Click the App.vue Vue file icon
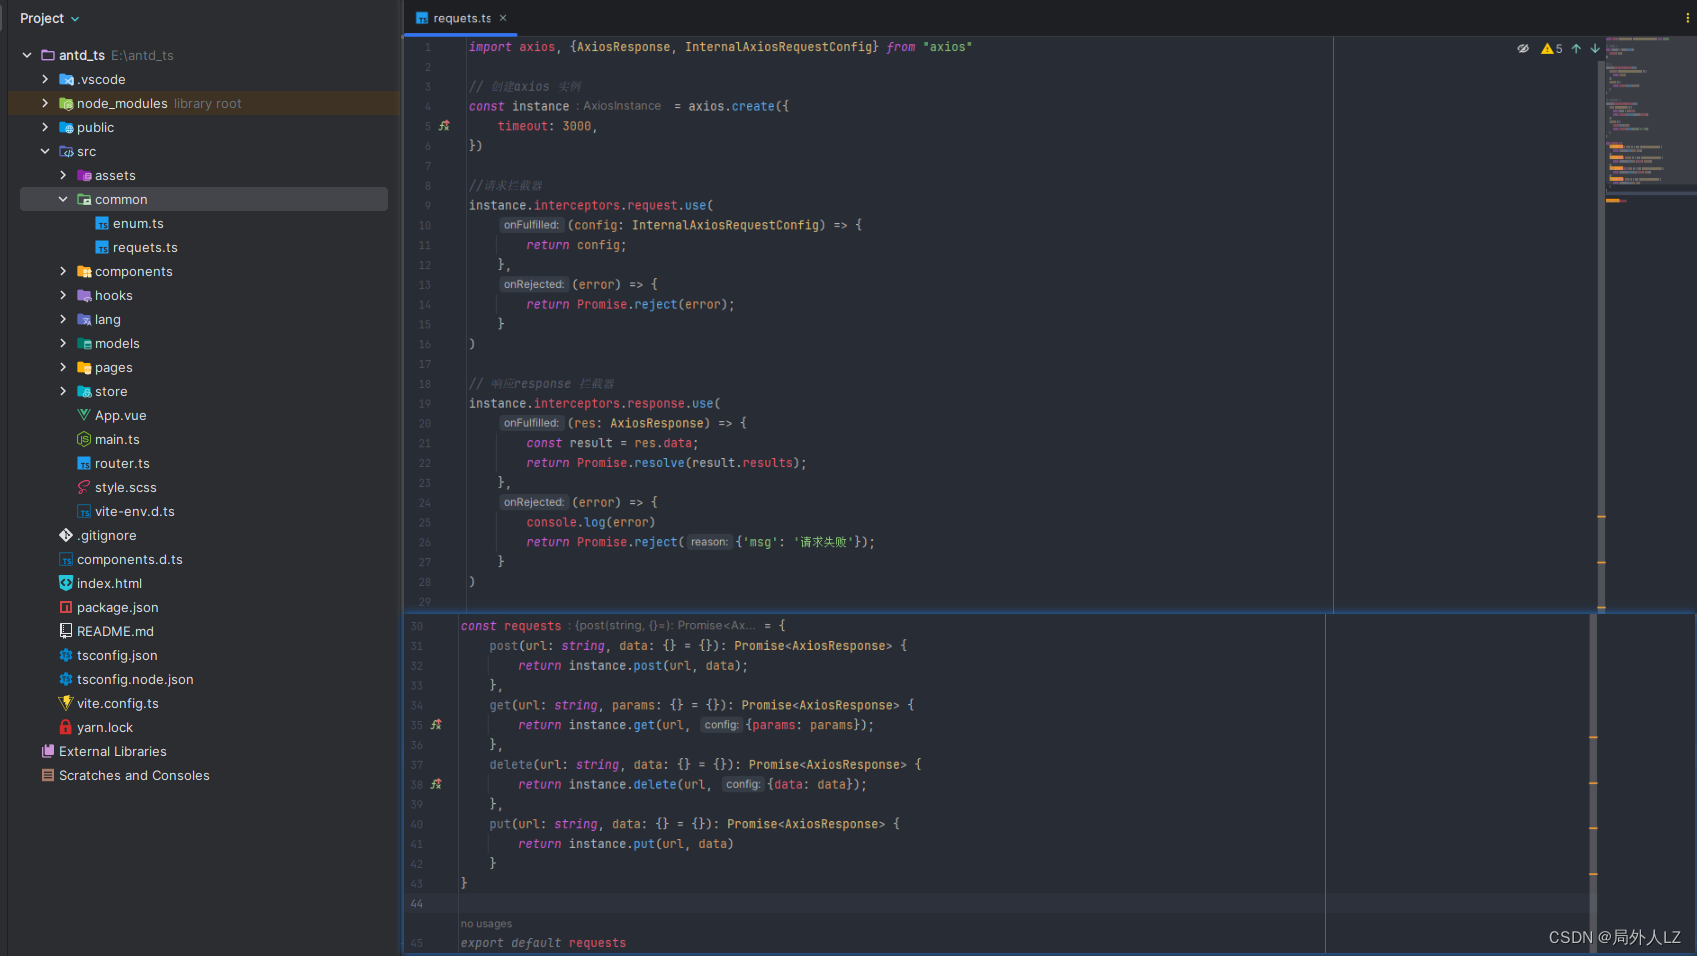 click(x=84, y=415)
